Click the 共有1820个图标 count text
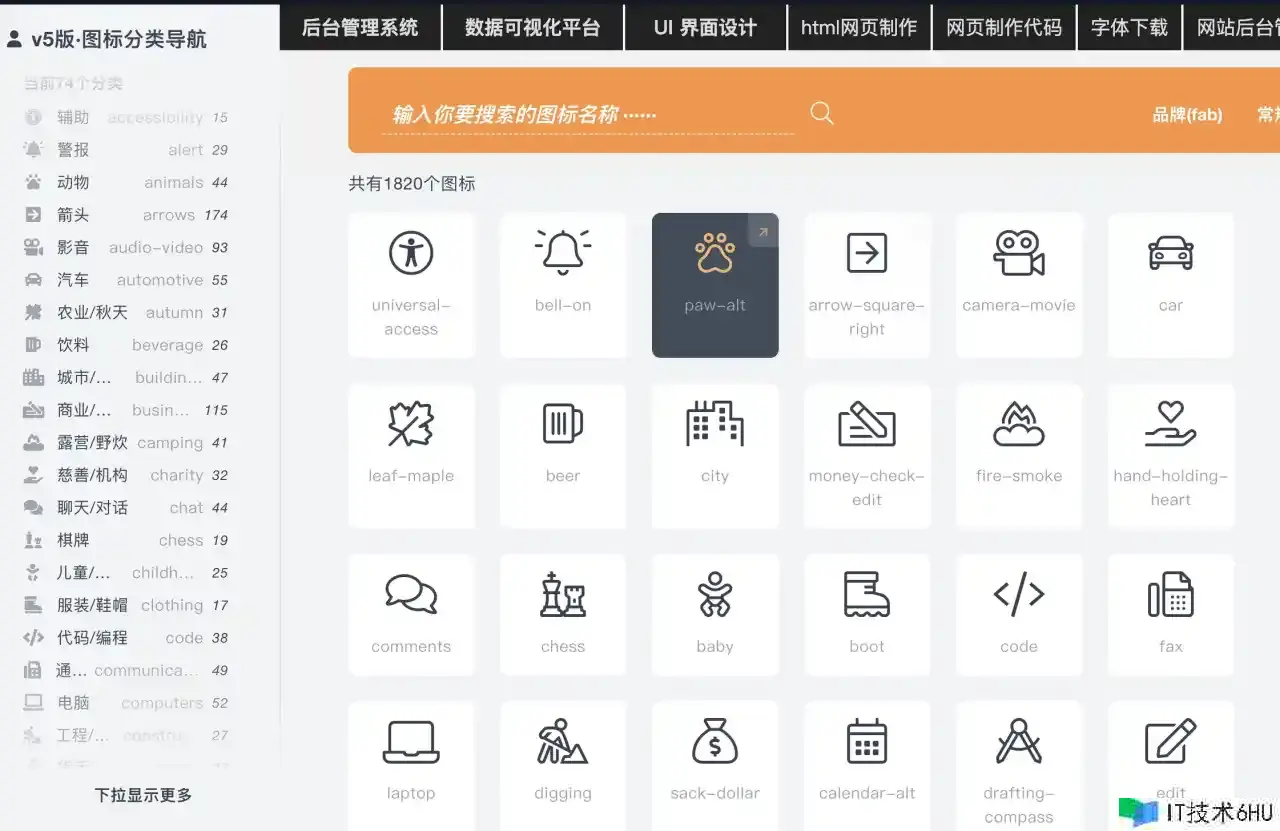Viewport: 1280px width, 831px height. tap(412, 184)
